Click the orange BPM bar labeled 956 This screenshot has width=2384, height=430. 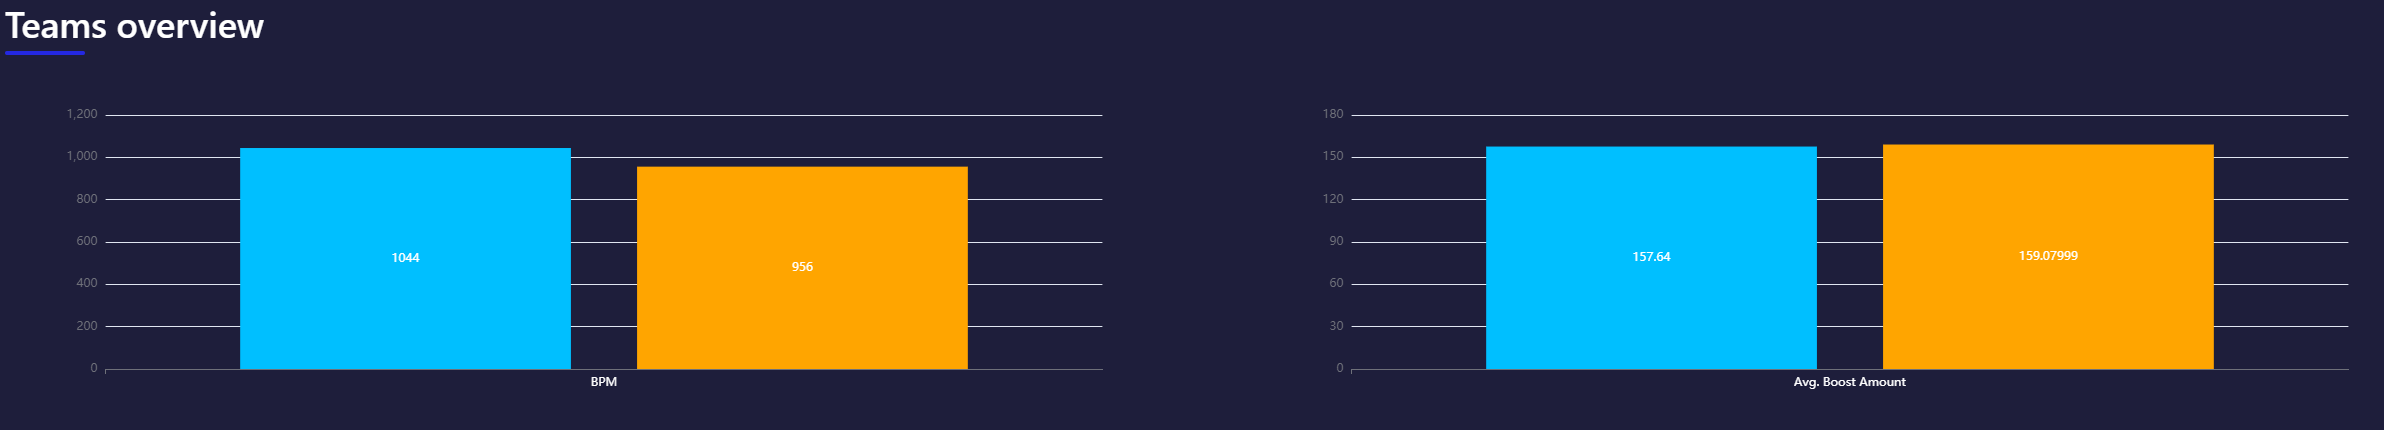[802, 267]
